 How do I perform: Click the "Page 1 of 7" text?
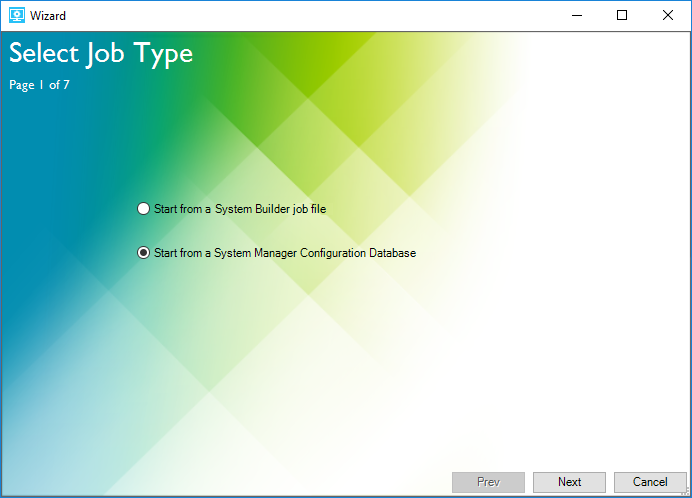[x=39, y=85]
